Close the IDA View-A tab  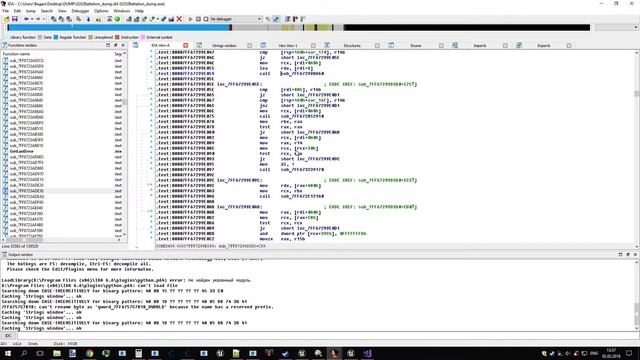coord(186,45)
